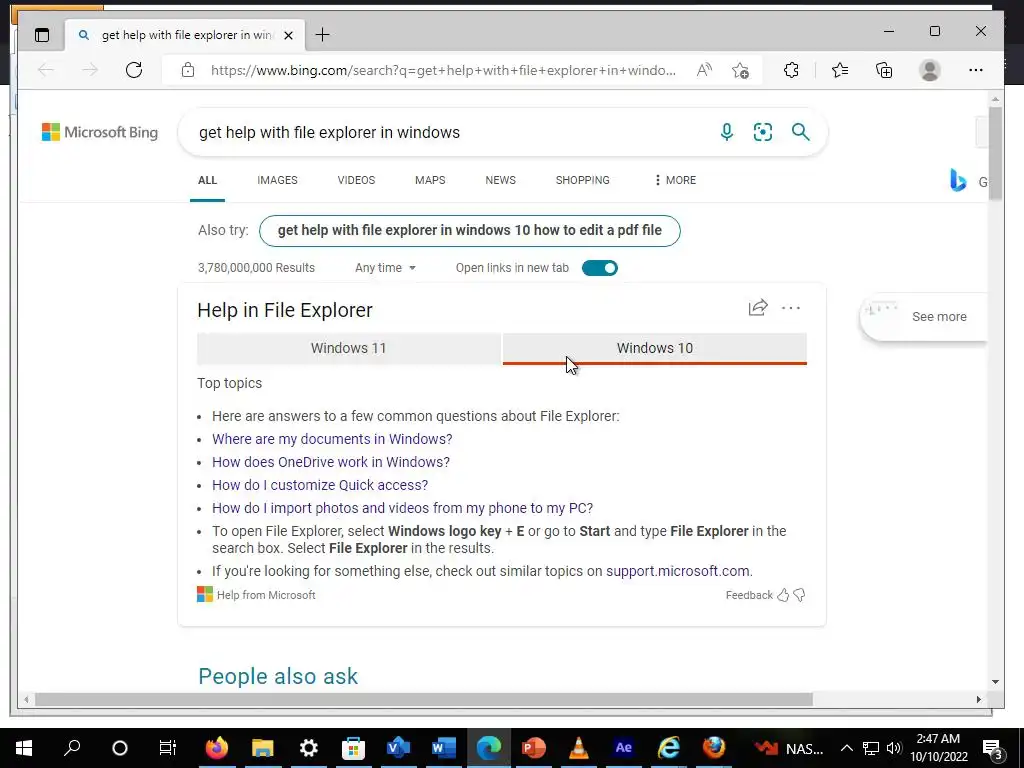Give thumbs down feedback
1024x768 pixels.
[x=799, y=595]
